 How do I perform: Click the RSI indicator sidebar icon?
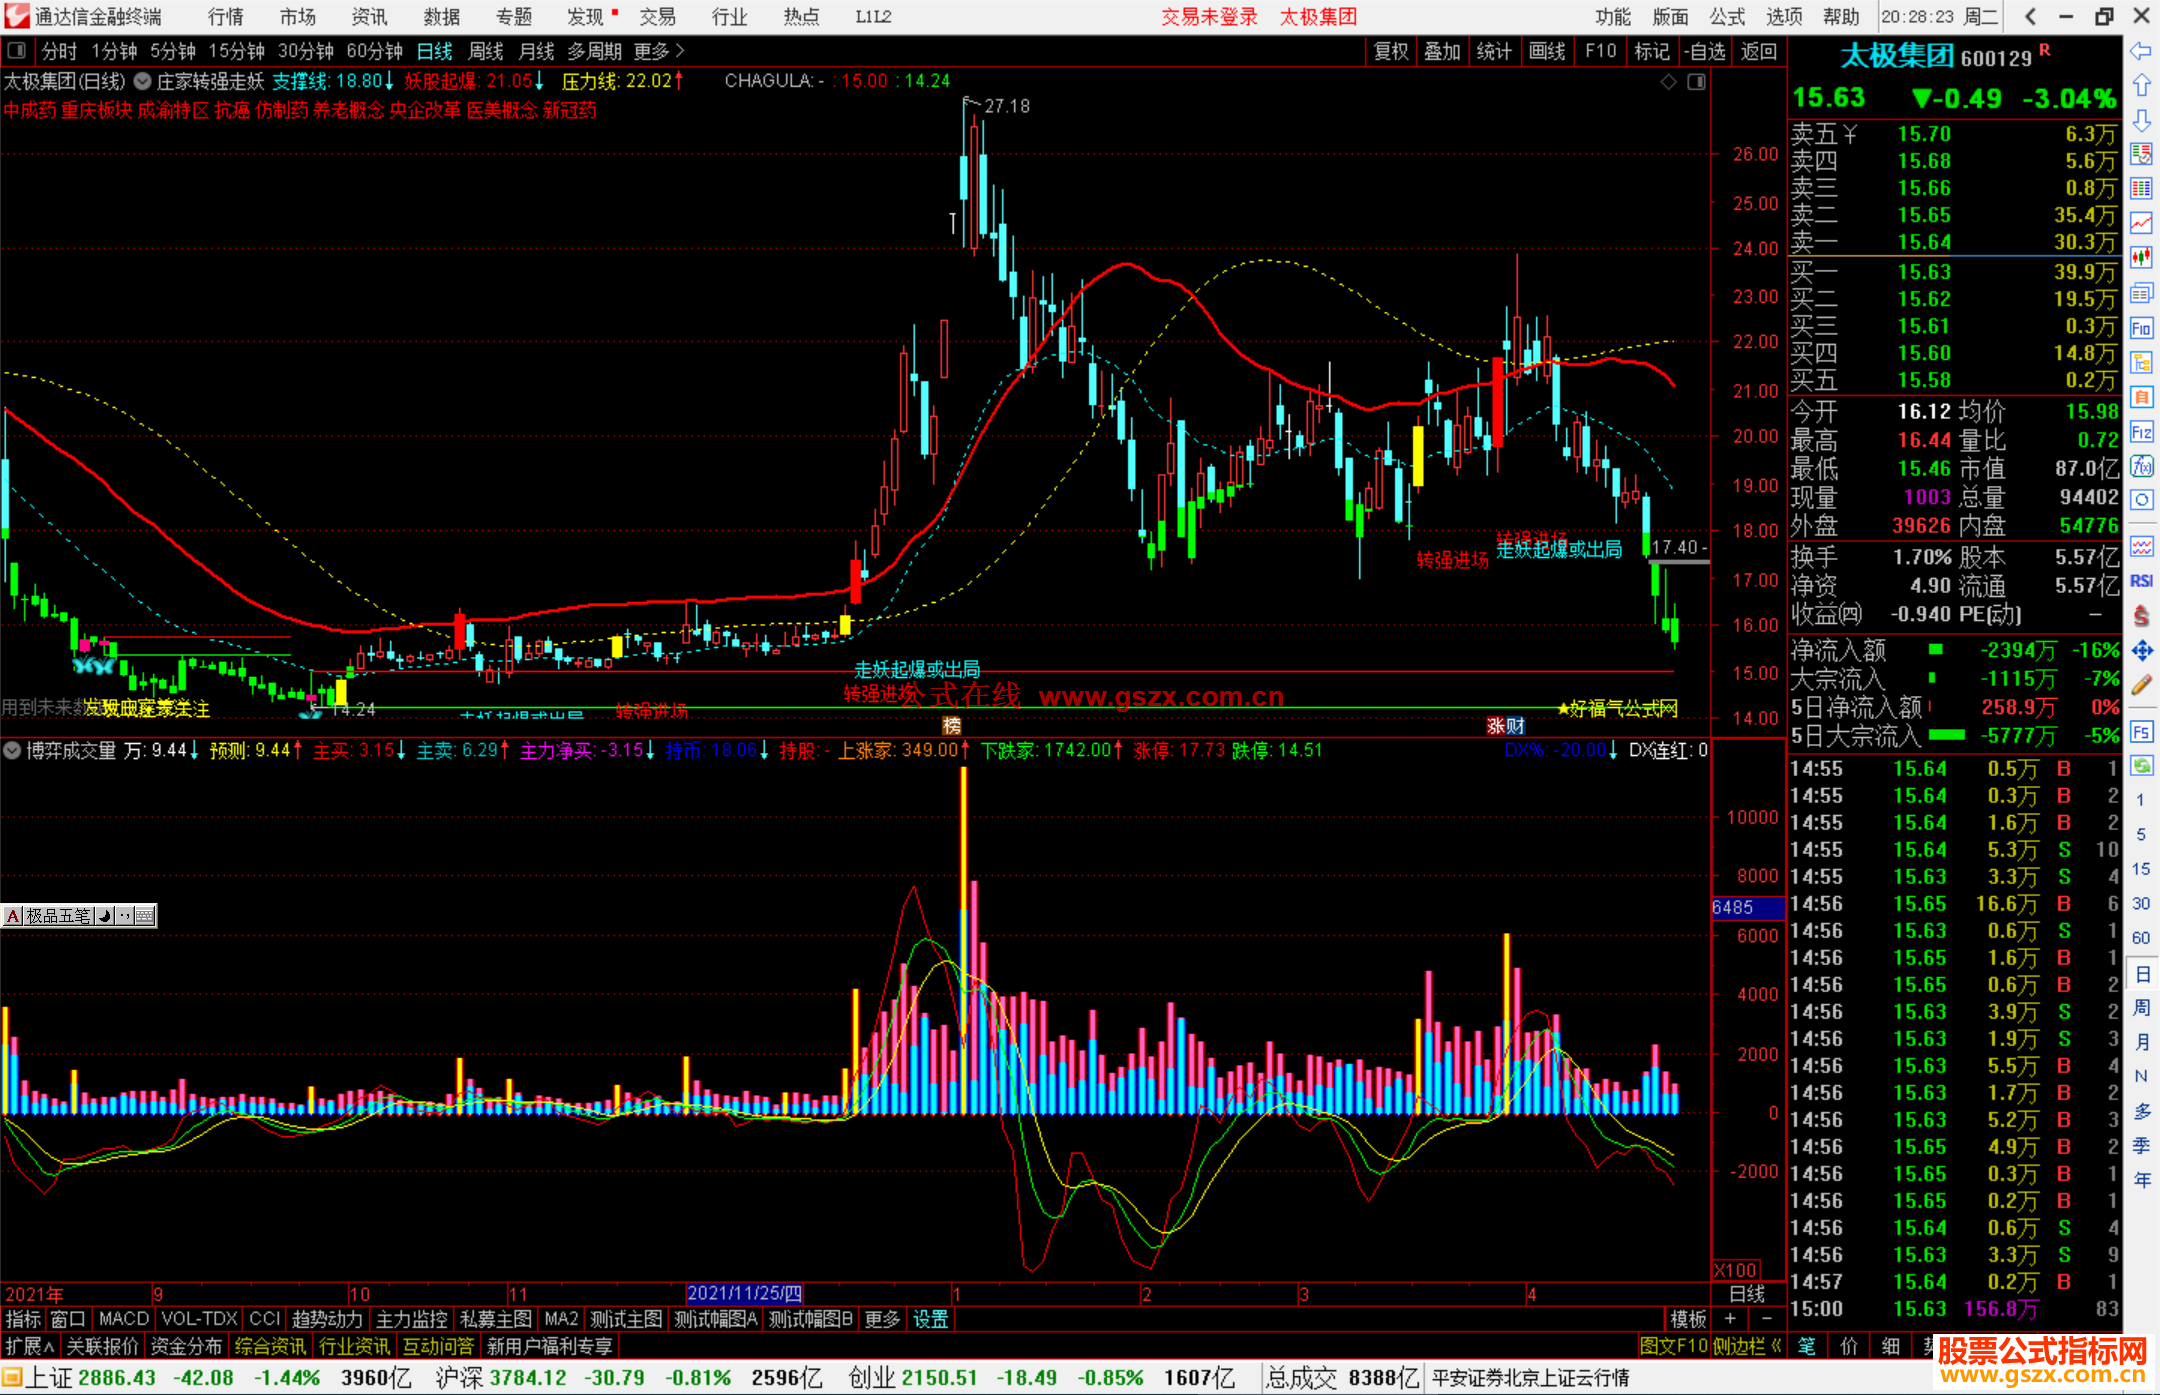[x=2141, y=581]
